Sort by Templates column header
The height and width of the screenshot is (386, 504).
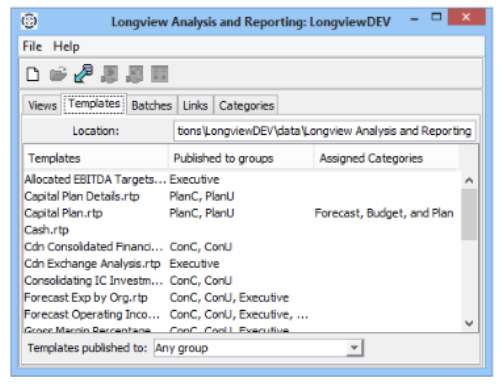pyautogui.click(x=95, y=158)
